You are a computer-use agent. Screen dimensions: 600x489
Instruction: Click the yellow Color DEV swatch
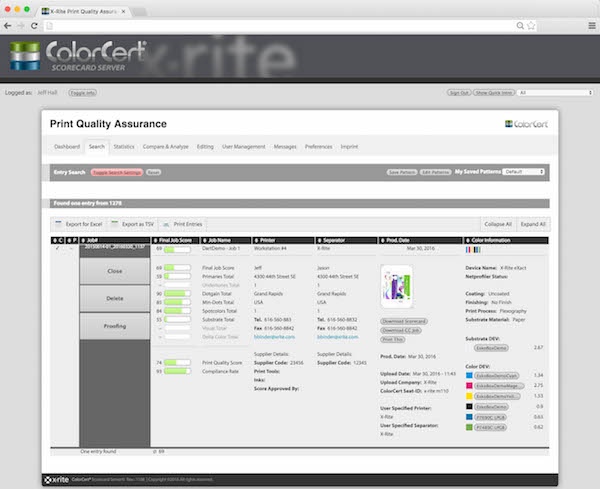click(469, 396)
